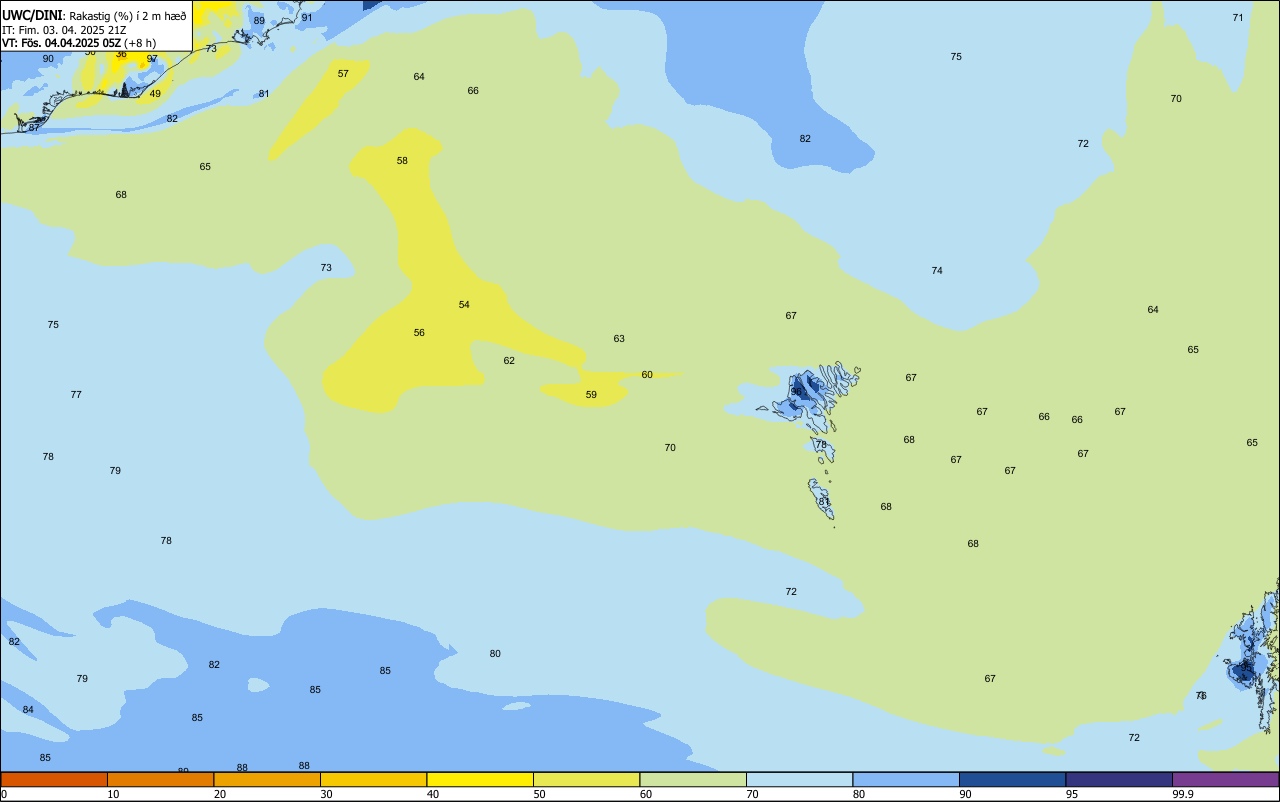Image resolution: width=1280 pixels, height=802 pixels.
Task: Click the 20–30 amber legend swatch
Action: [267, 779]
